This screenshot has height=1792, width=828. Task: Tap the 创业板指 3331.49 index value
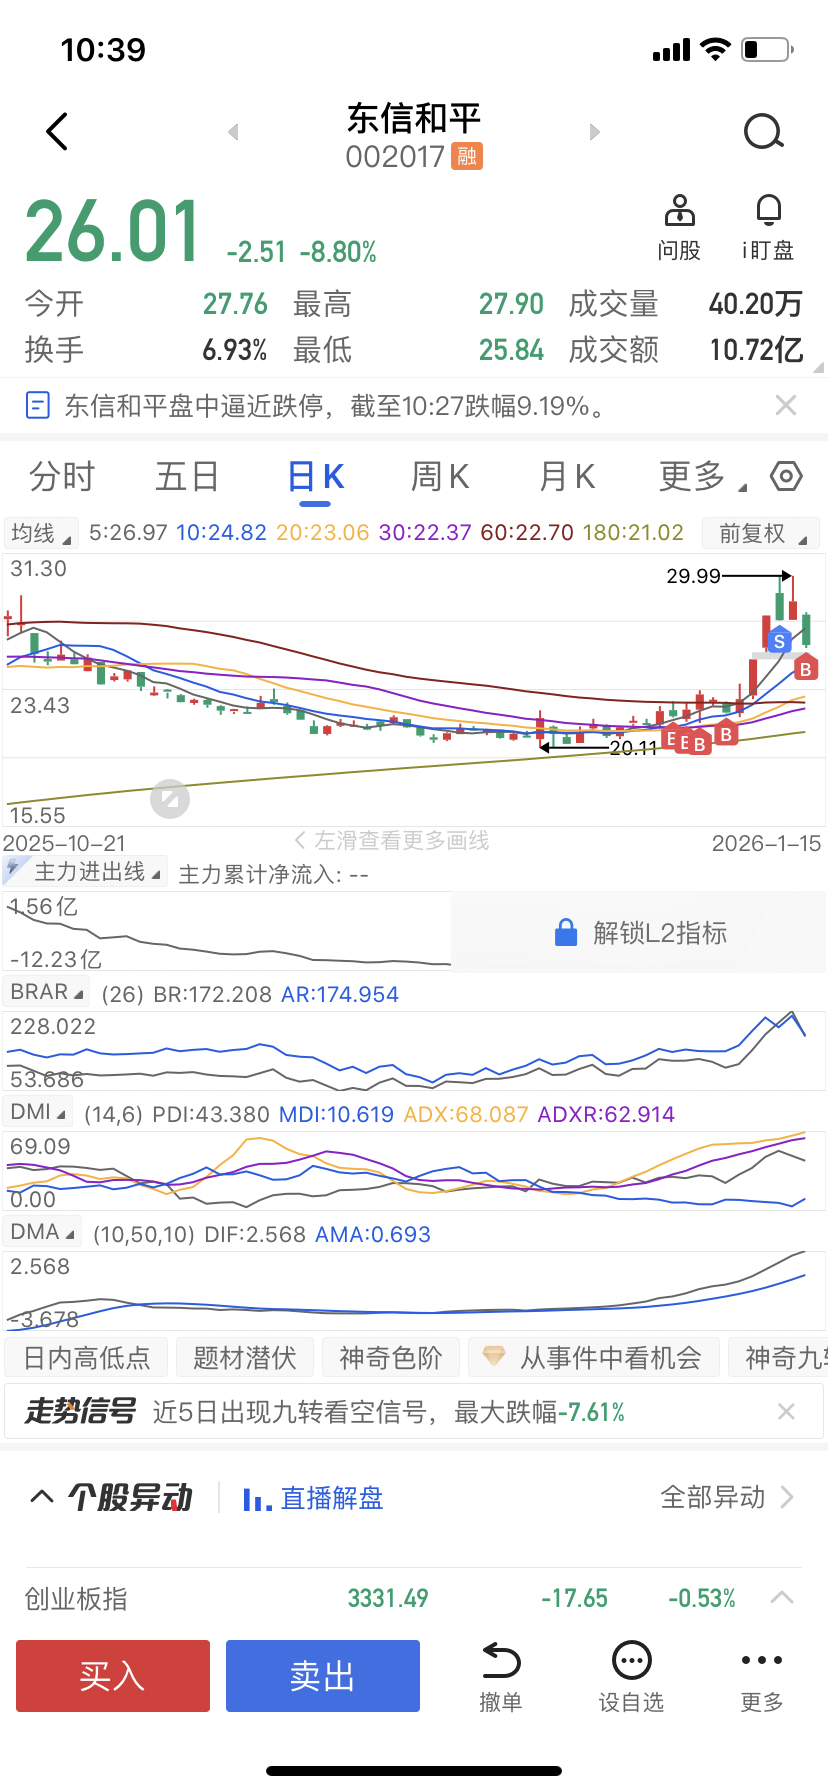[x=388, y=1598]
